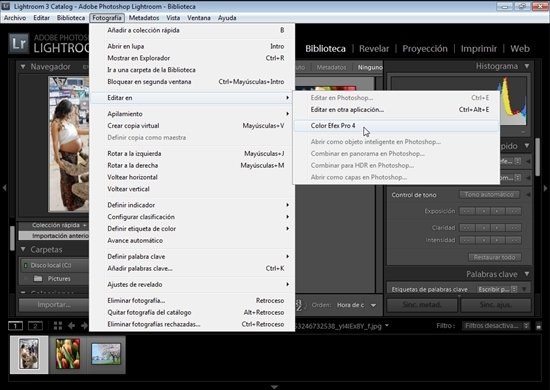Viewport: 550px width, 390px height.
Task: Switch to Proyección module
Action: (x=425, y=48)
